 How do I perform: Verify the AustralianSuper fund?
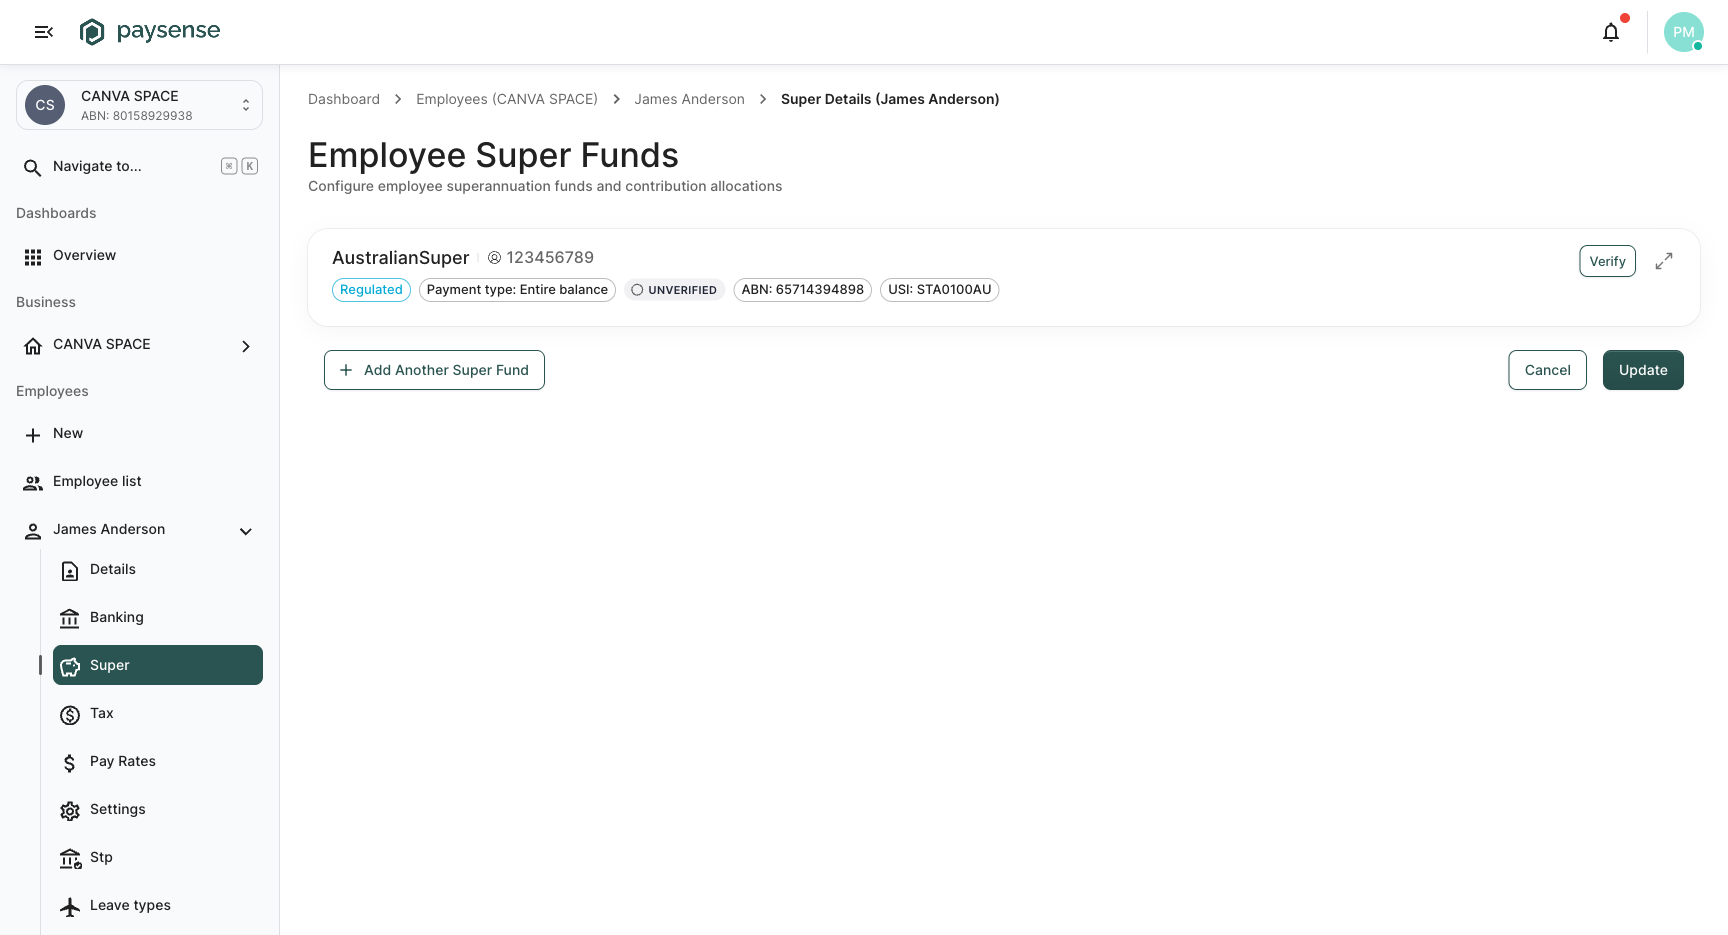pyautogui.click(x=1607, y=261)
